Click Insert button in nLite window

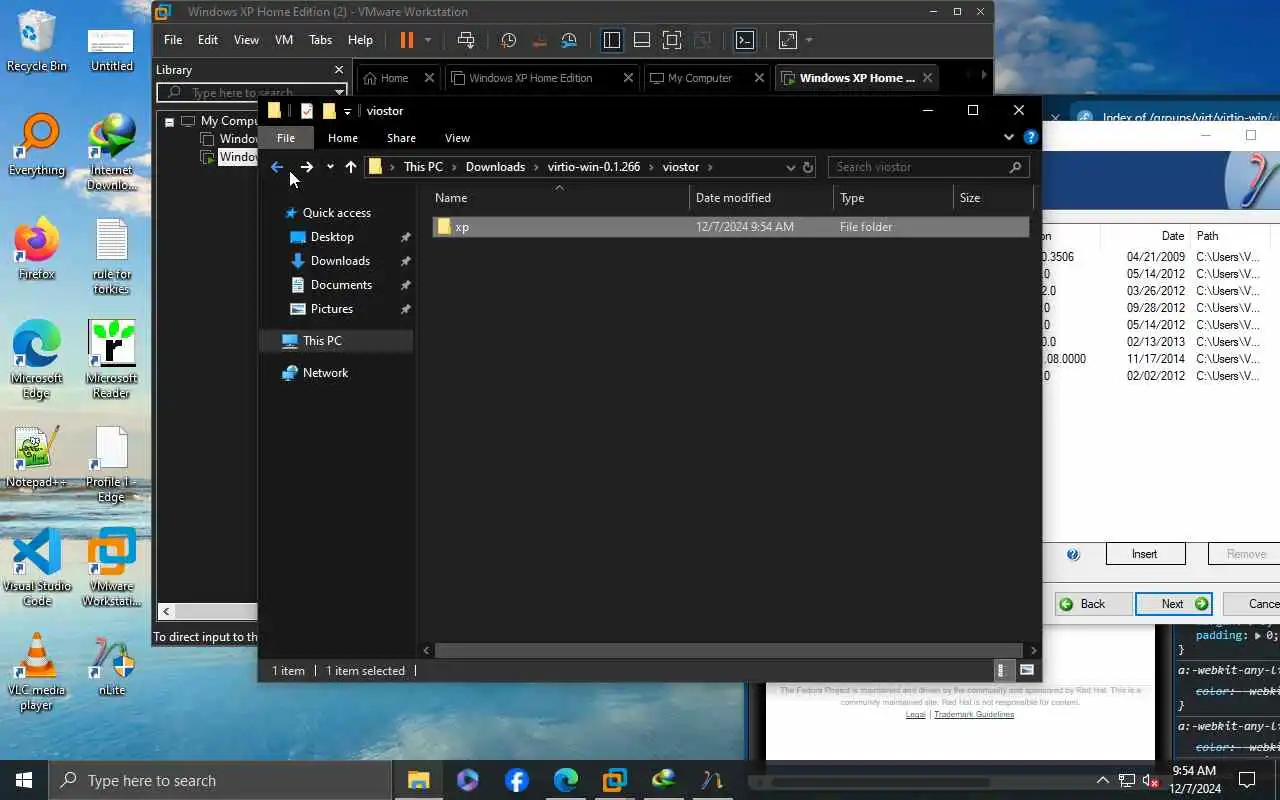[1145, 554]
